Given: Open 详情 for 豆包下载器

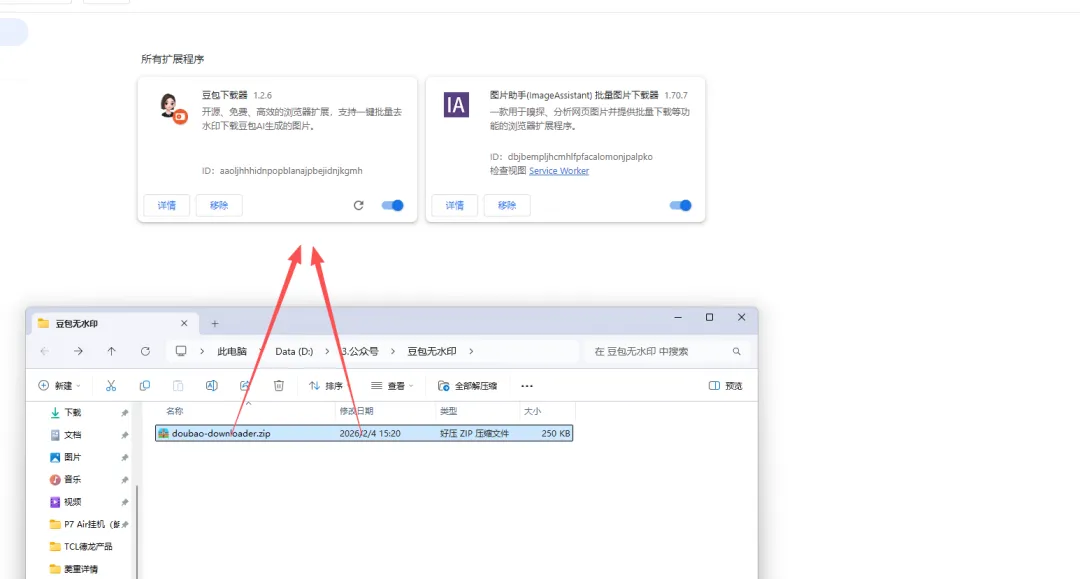Looking at the screenshot, I should click(x=167, y=205).
